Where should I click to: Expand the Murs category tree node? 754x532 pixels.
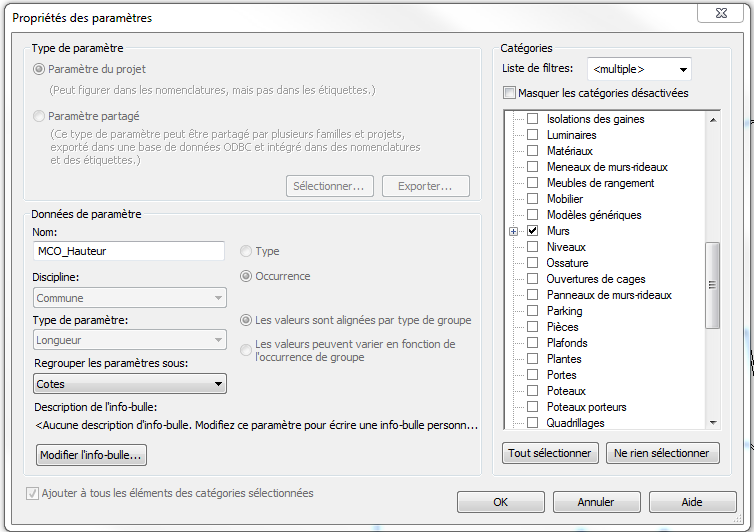514,231
